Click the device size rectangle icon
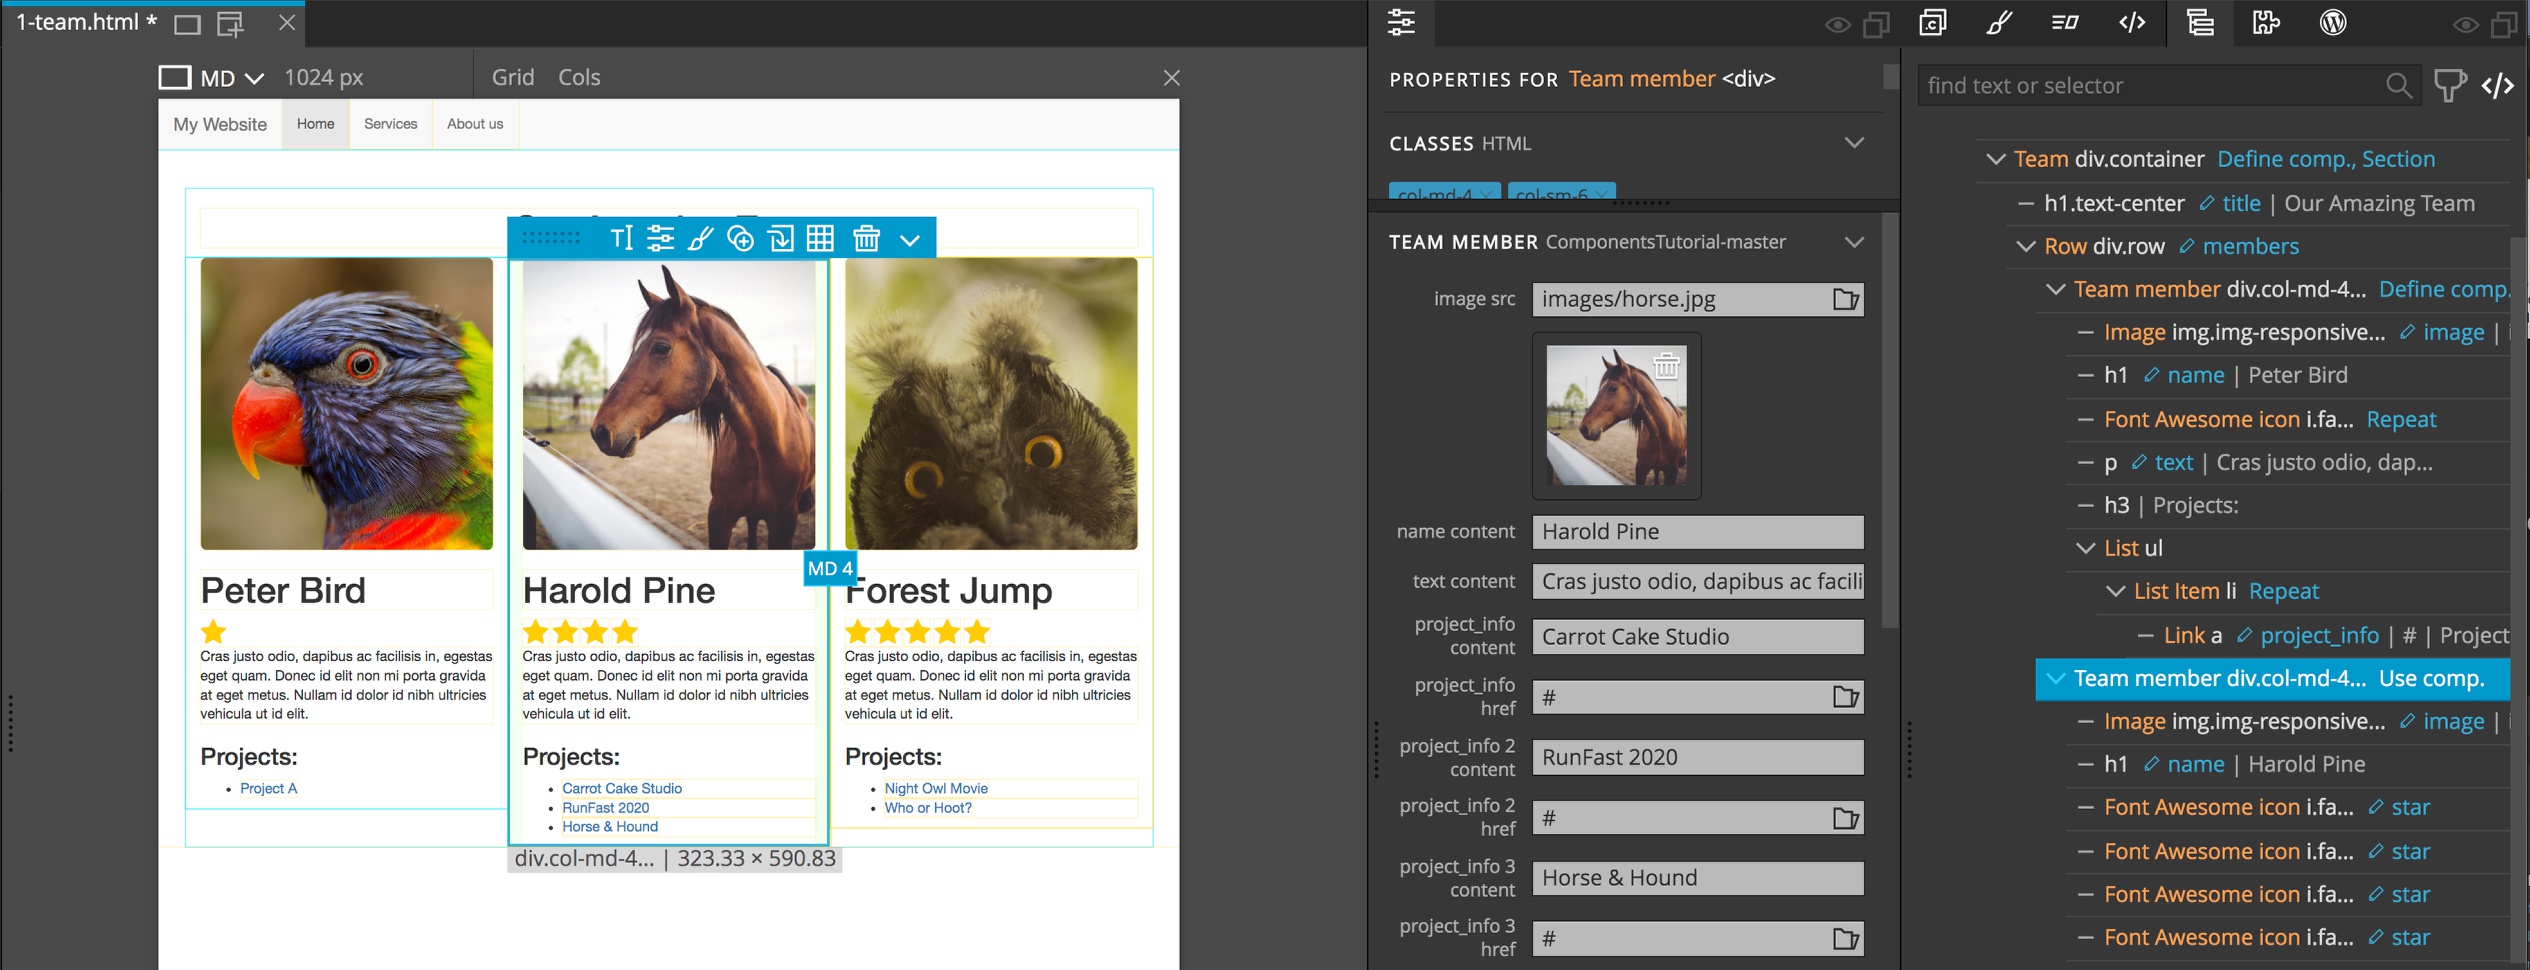Viewport: 2530px width, 970px height. (175, 77)
